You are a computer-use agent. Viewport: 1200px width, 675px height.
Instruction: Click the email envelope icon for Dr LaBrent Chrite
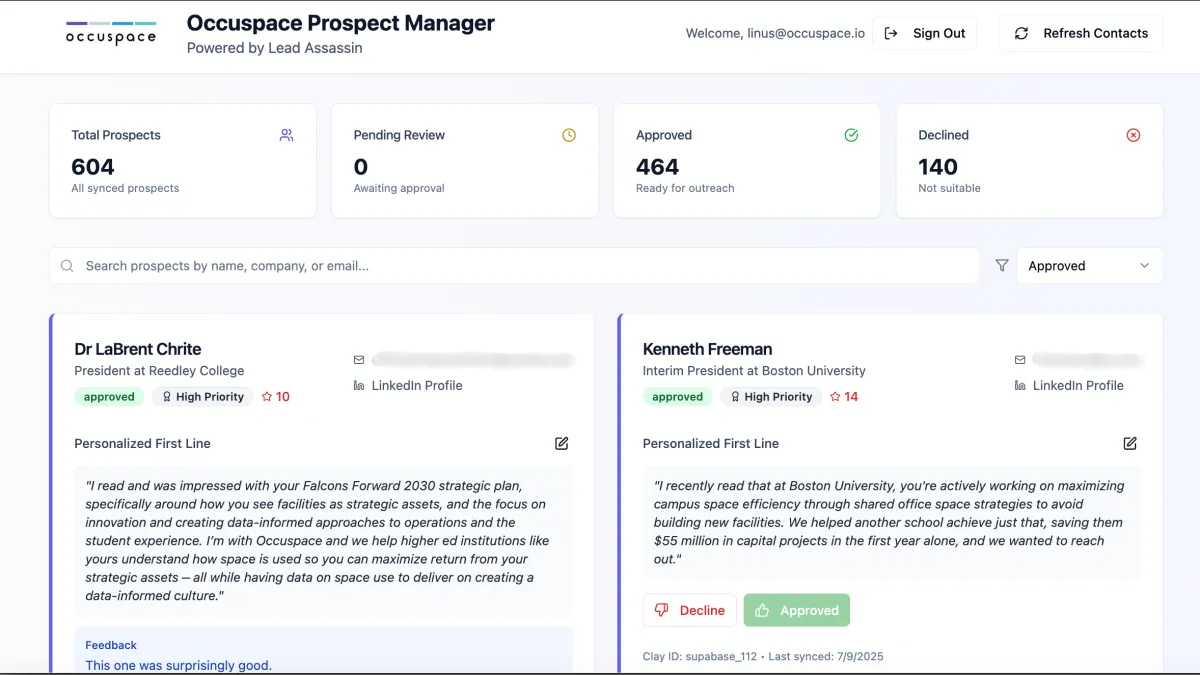point(359,359)
